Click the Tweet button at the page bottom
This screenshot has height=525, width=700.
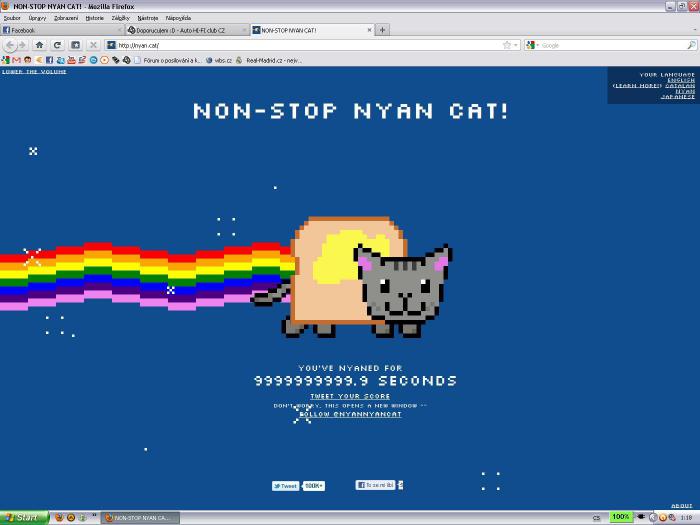286,485
